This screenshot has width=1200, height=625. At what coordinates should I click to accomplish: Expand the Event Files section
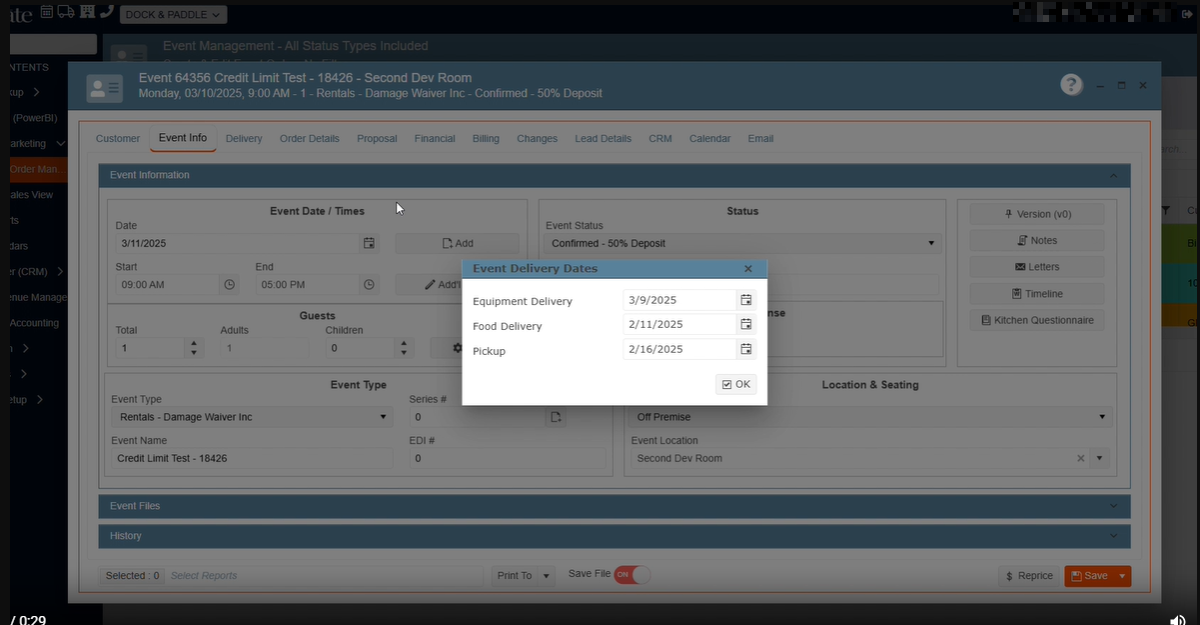coord(614,506)
